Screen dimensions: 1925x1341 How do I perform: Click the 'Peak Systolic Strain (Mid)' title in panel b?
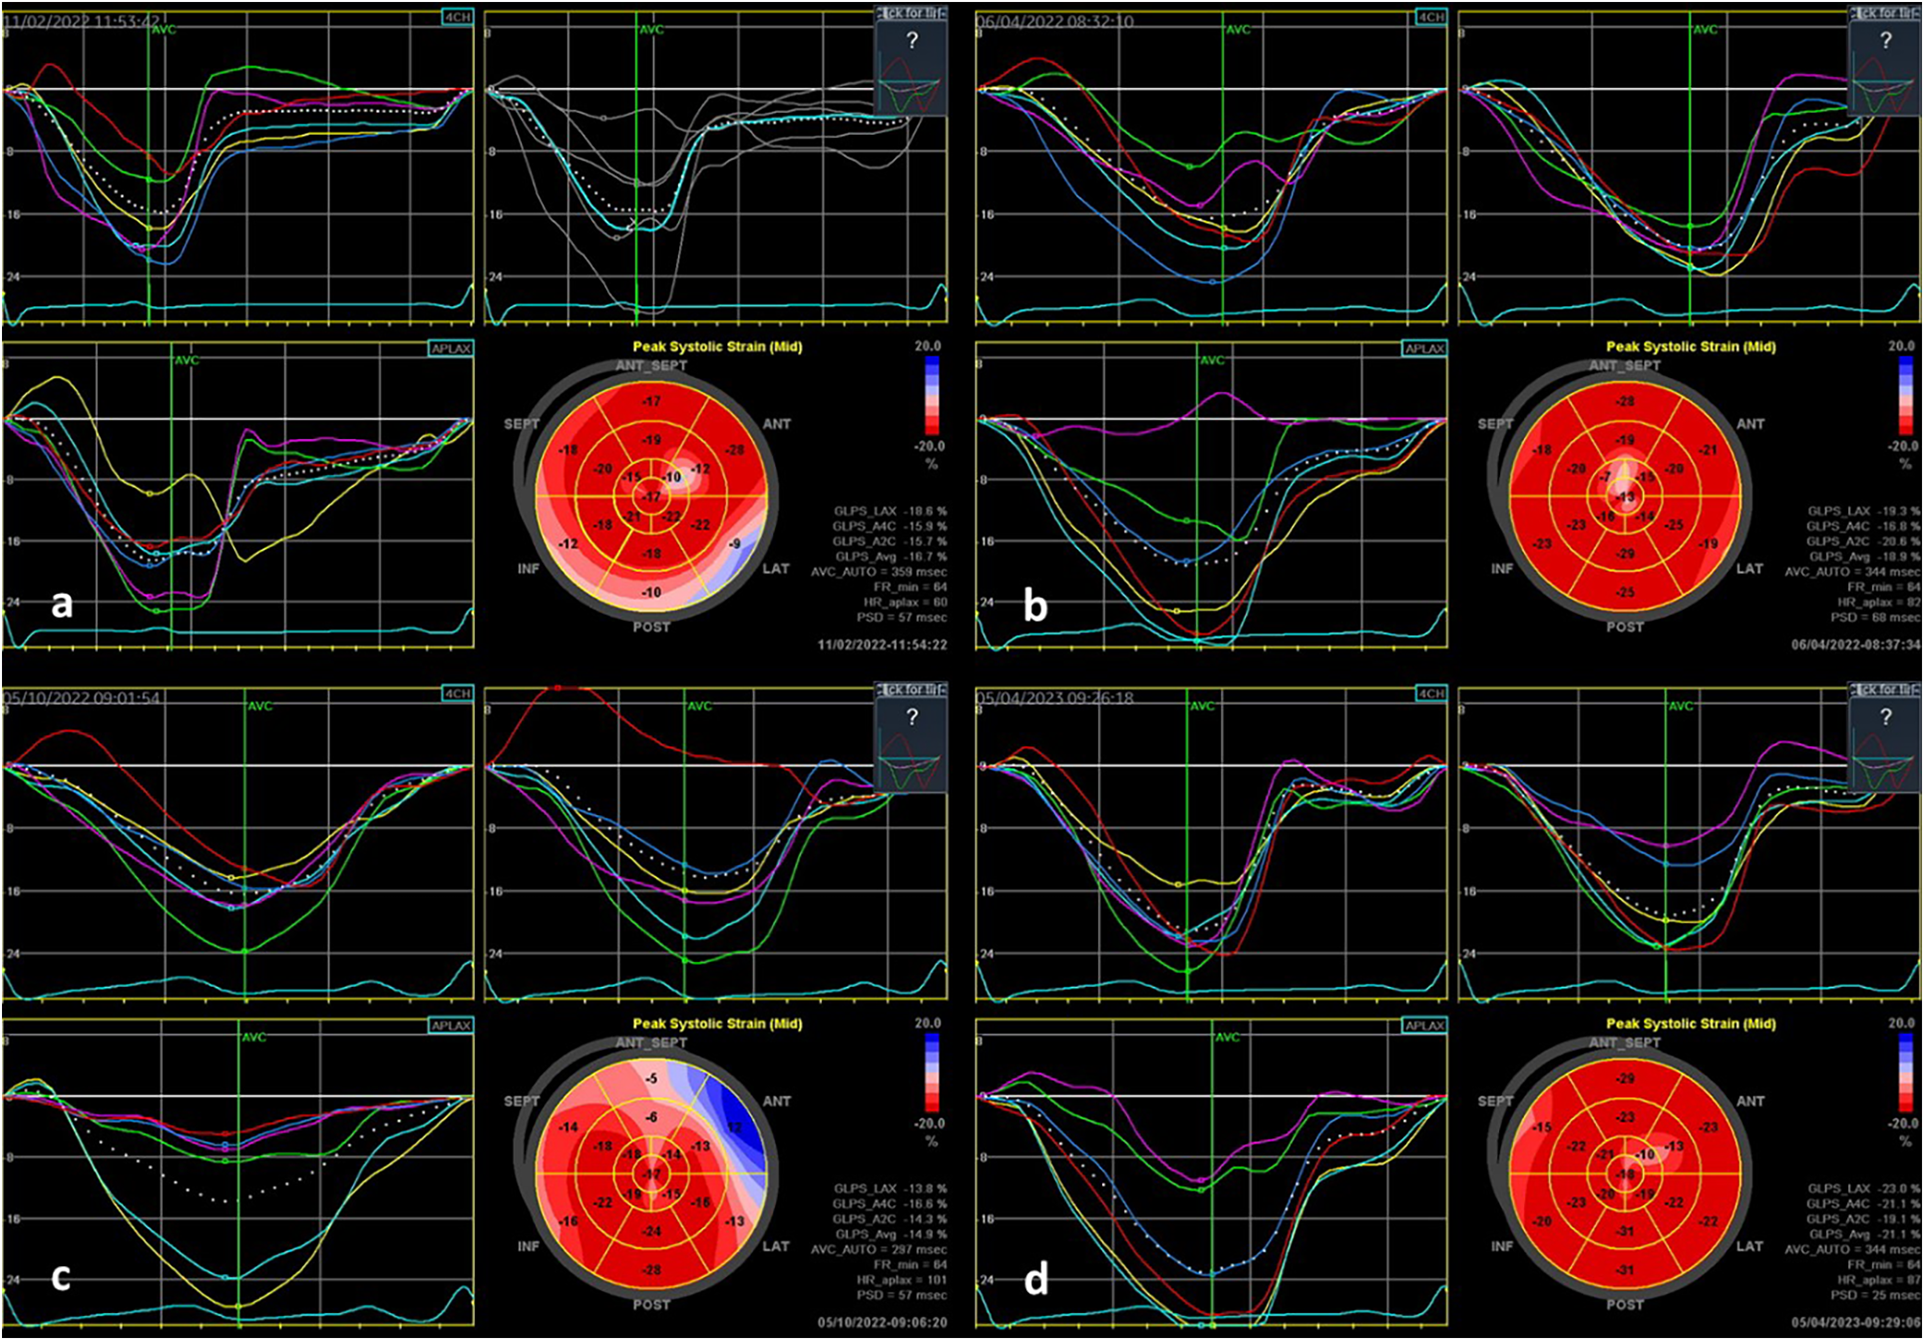click(x=1690, y=347)
